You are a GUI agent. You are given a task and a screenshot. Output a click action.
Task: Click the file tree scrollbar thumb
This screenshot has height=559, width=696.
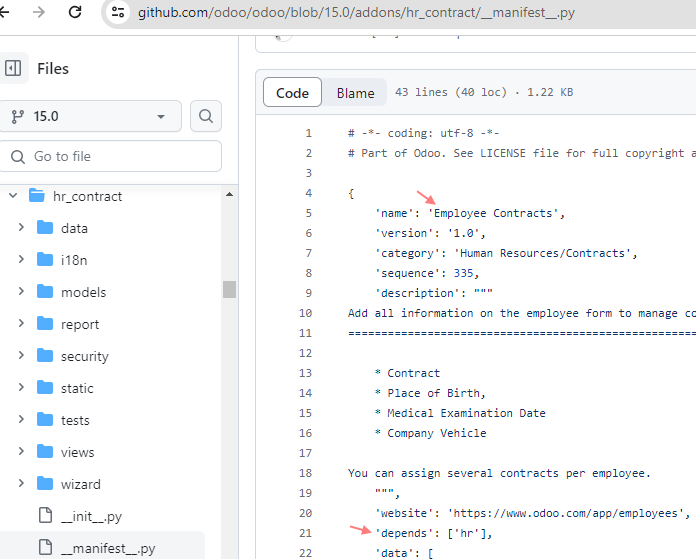[229, 289]
